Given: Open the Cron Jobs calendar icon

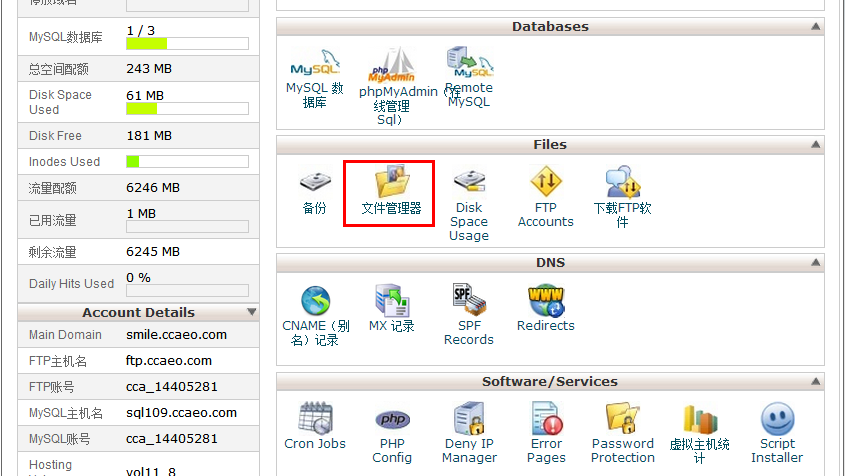Looking at the screenshot, I should 315,418.
